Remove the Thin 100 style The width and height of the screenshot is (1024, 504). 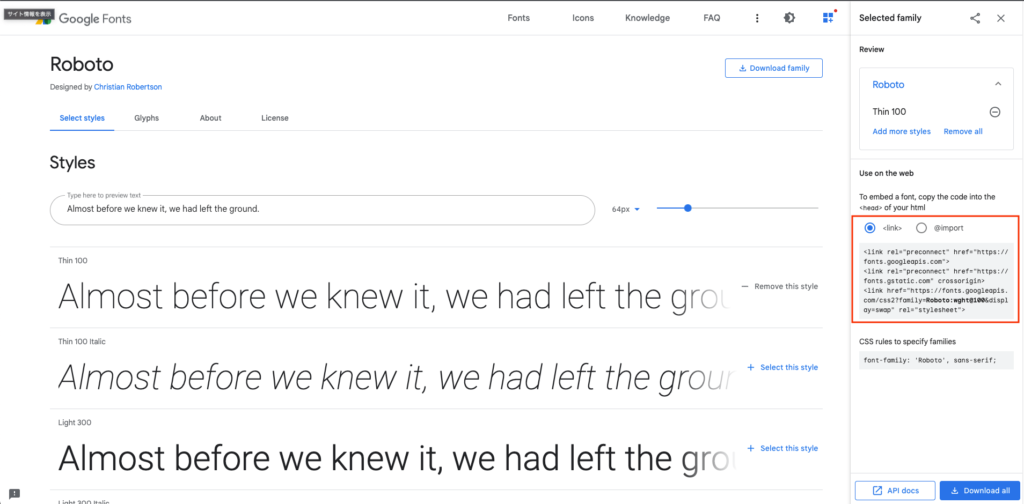(780, 287)
